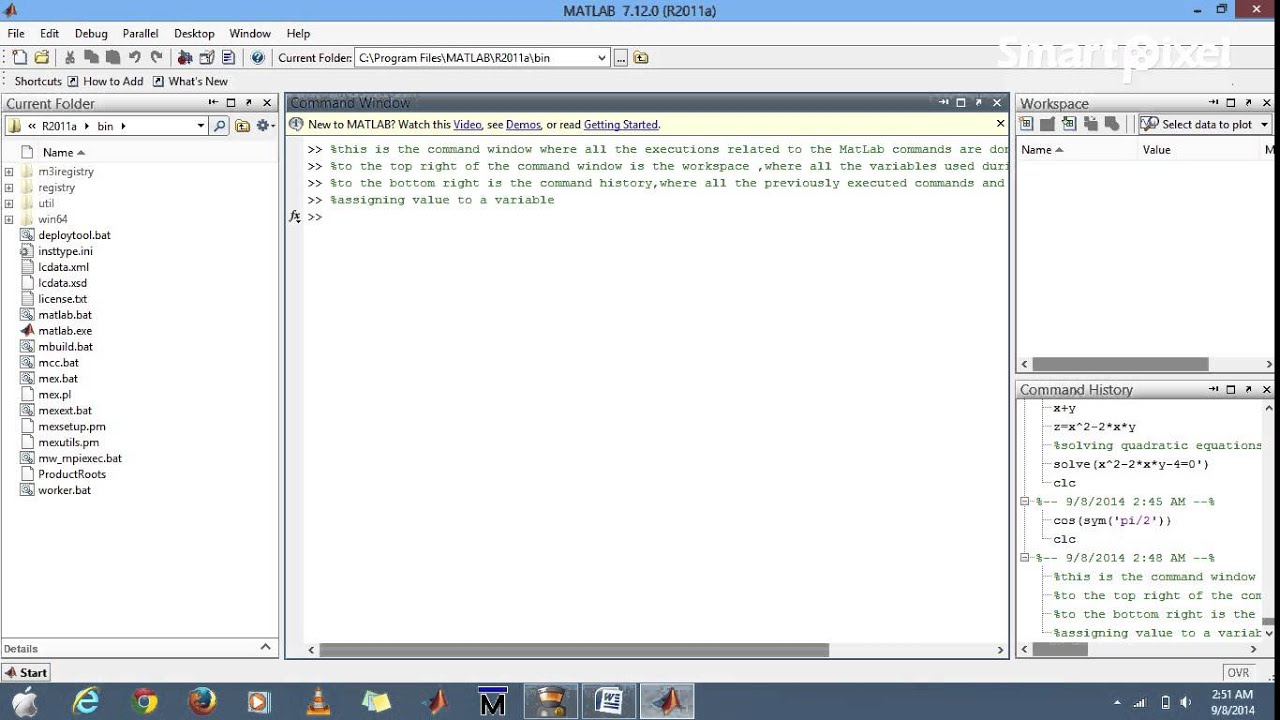Select license.txt in file list

62,299
